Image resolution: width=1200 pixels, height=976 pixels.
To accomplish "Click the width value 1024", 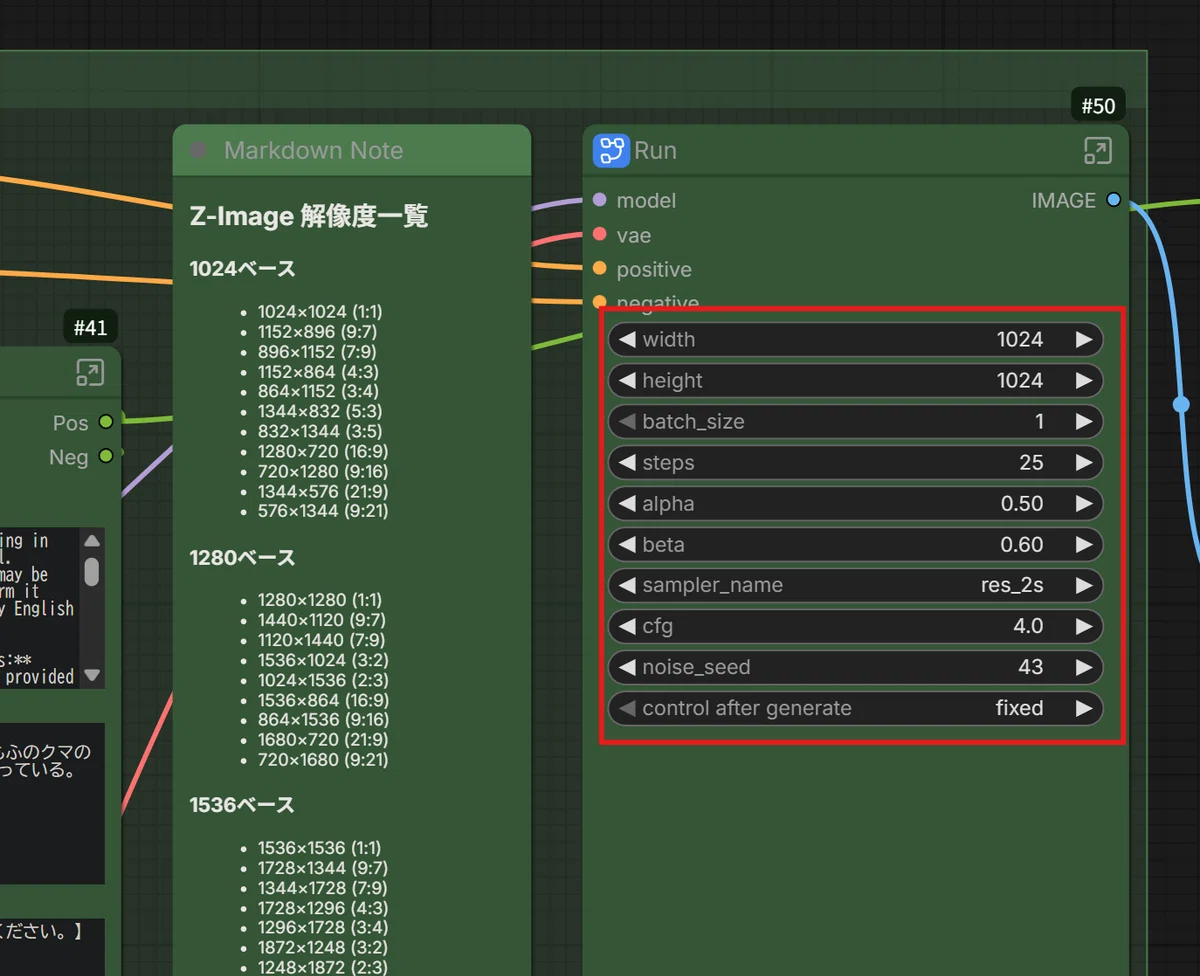I will coord(1020,339).
